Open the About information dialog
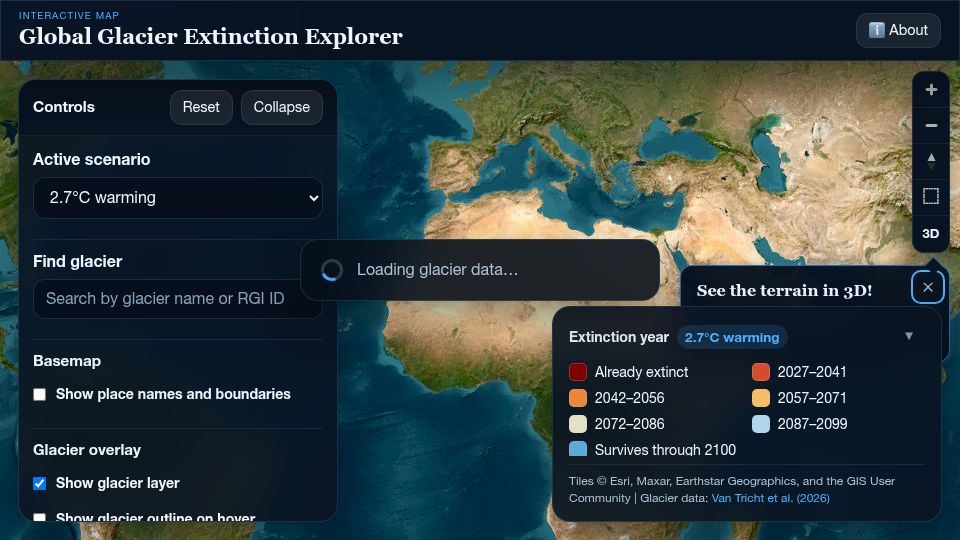 (x=898, y=30)
